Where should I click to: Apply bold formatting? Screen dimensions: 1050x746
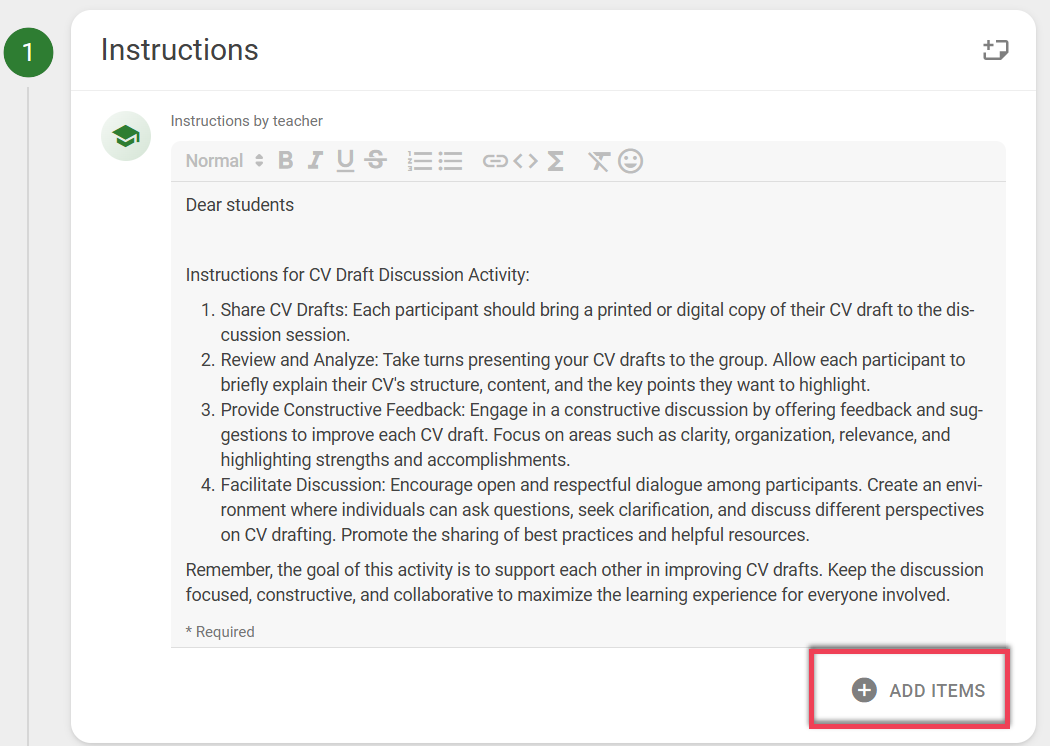[x=285, y=160]
